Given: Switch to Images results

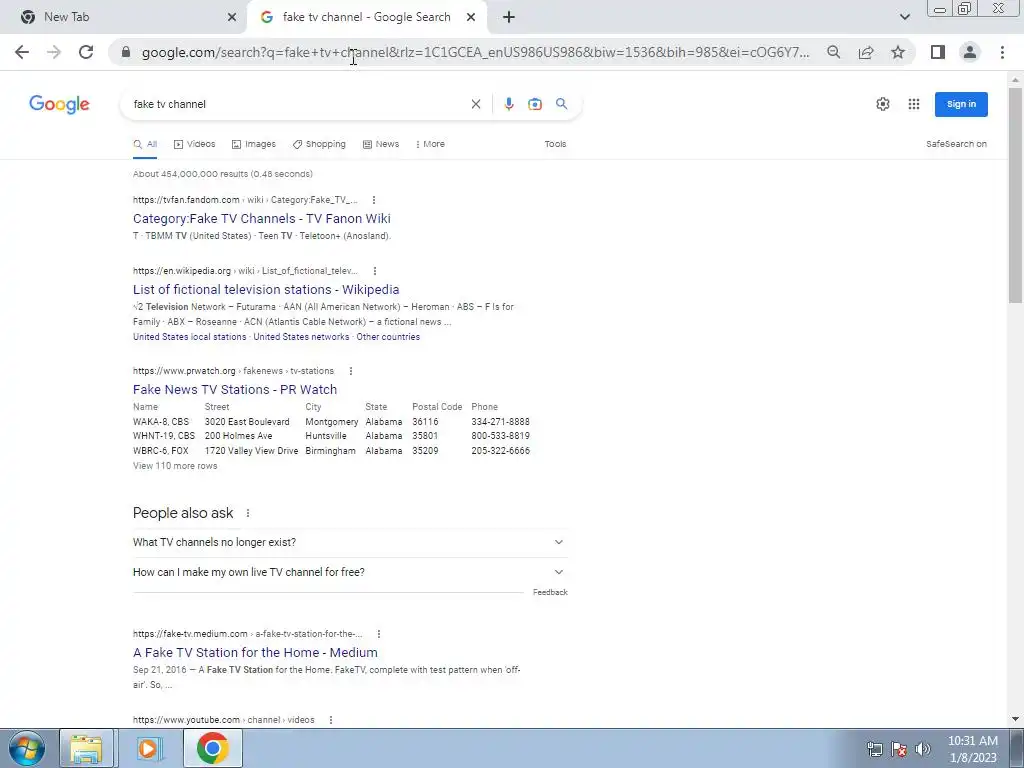Looking at the screenshot, I should (x=254, y=144).
